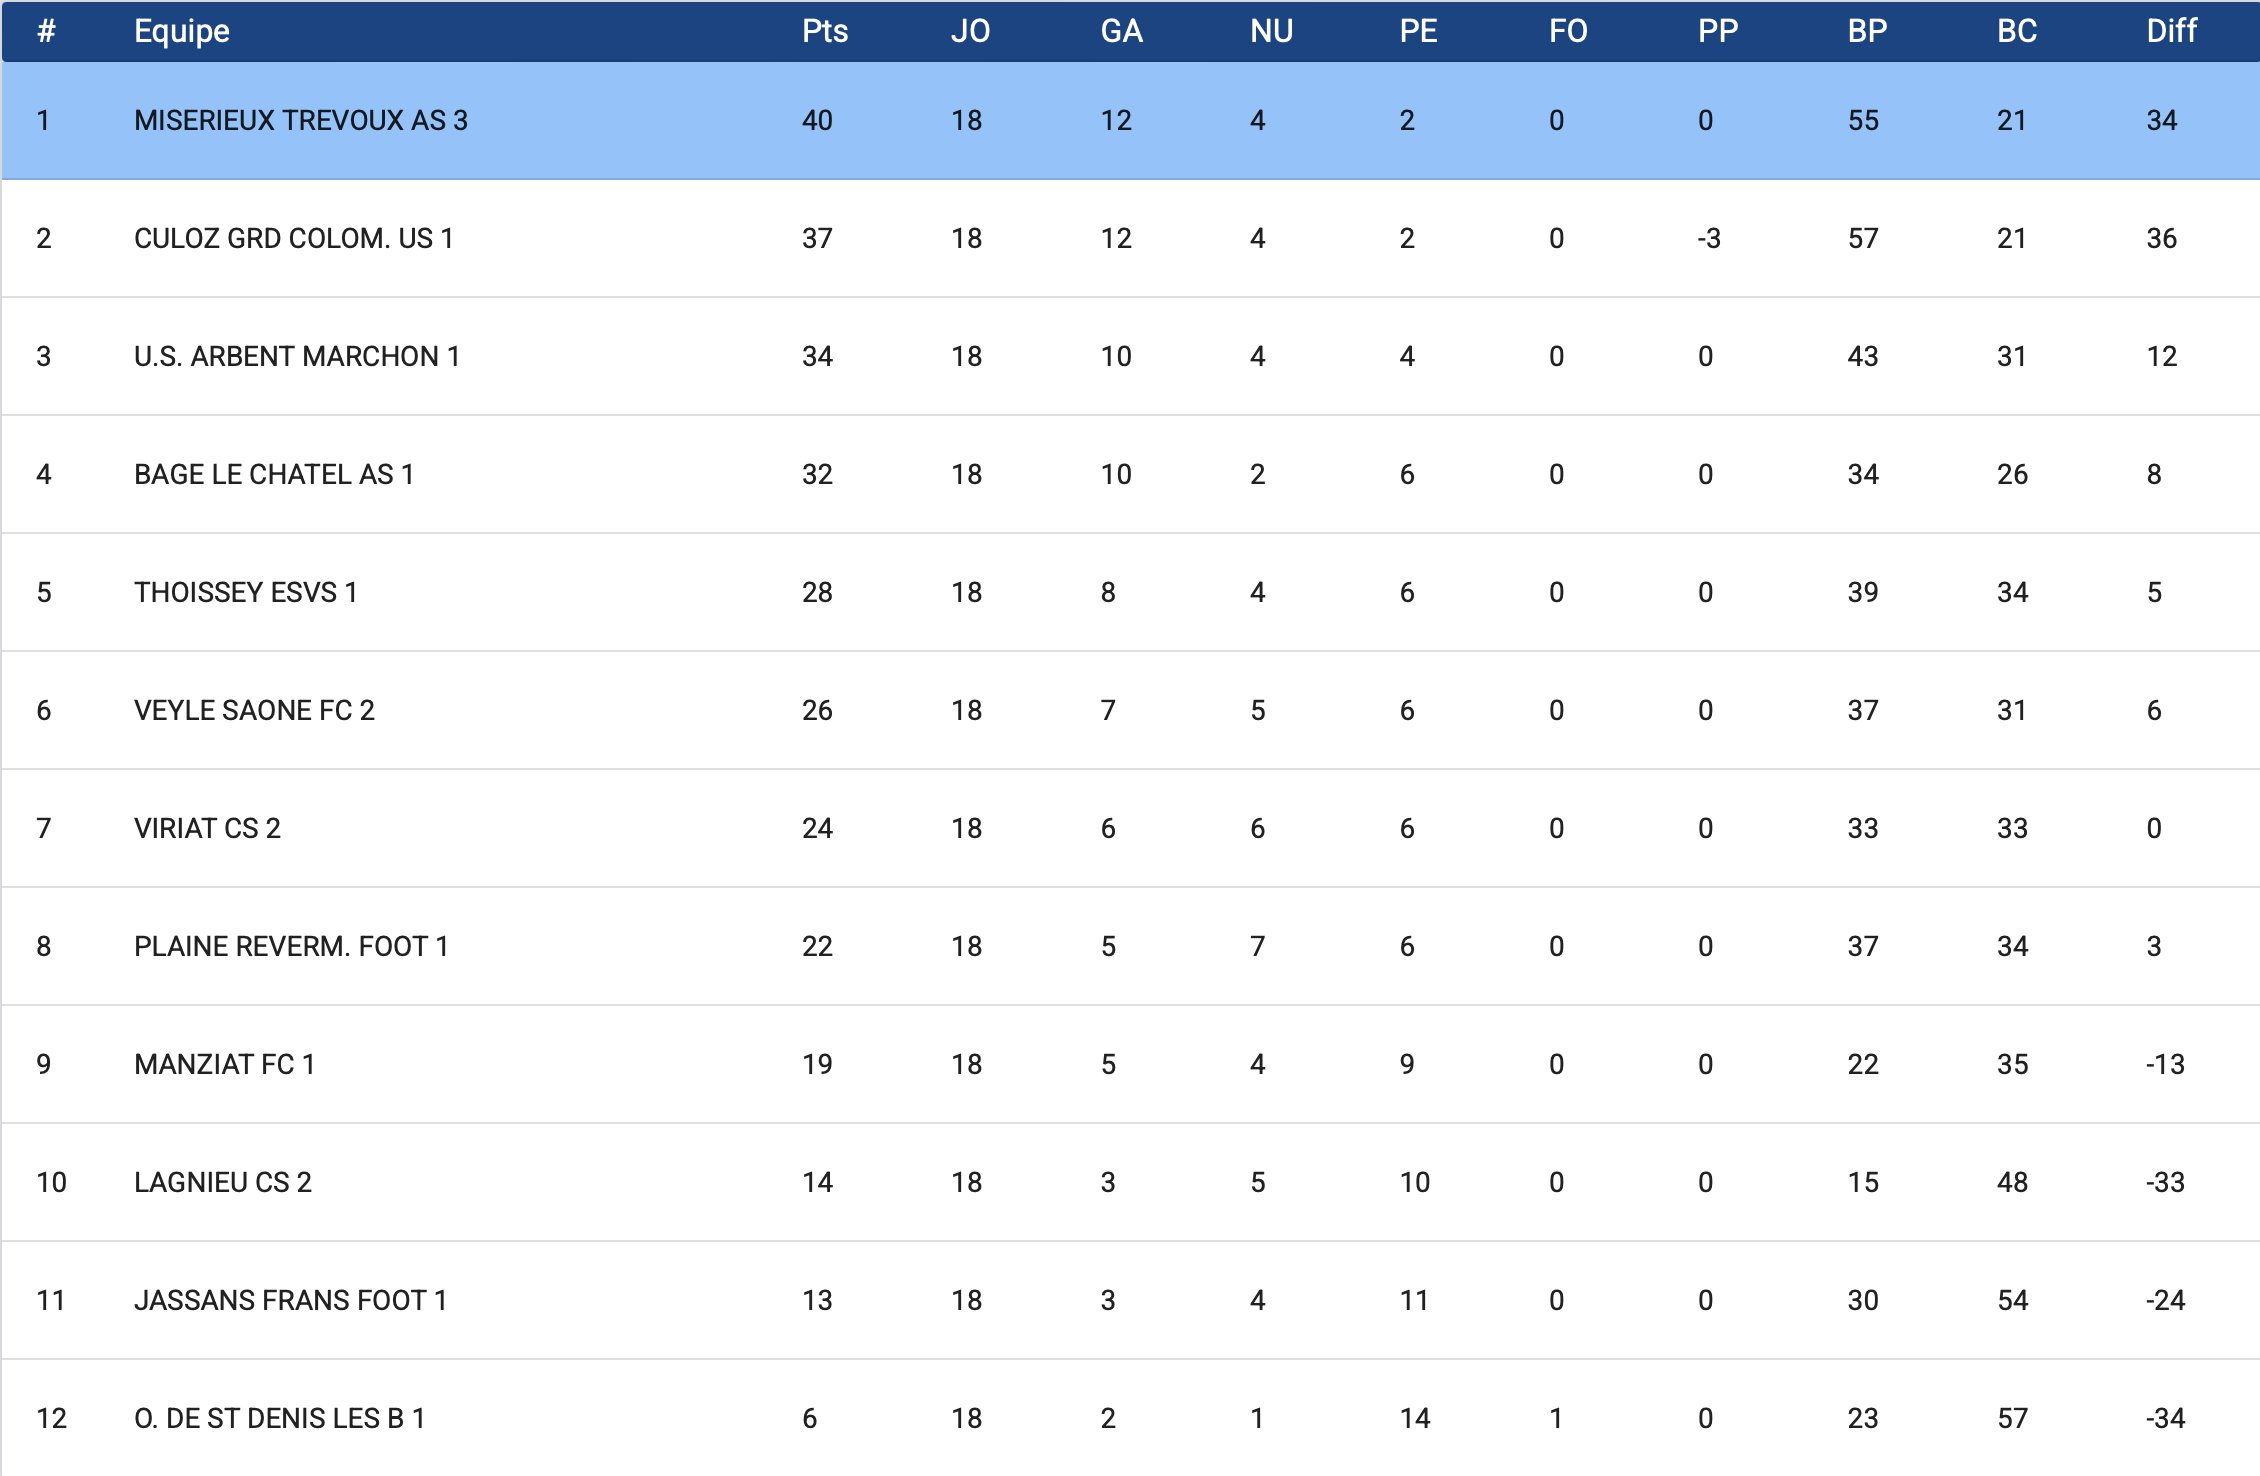
Task: Click the VIRIAT CS 2 team name
Action: 207,829
